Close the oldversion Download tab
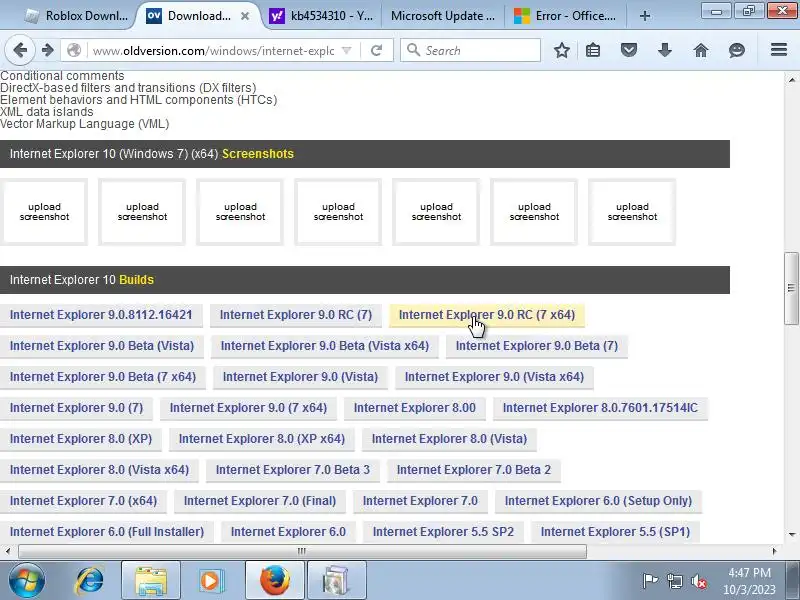 [x=245, y=16]
